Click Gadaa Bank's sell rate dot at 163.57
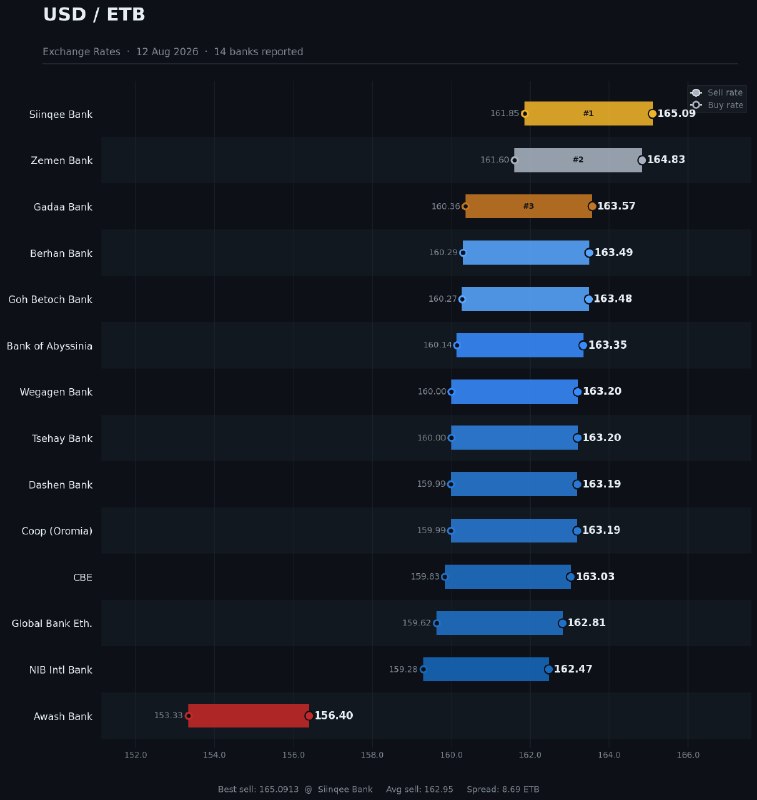This screenshot has height=800, width=757. click(592, 207)
